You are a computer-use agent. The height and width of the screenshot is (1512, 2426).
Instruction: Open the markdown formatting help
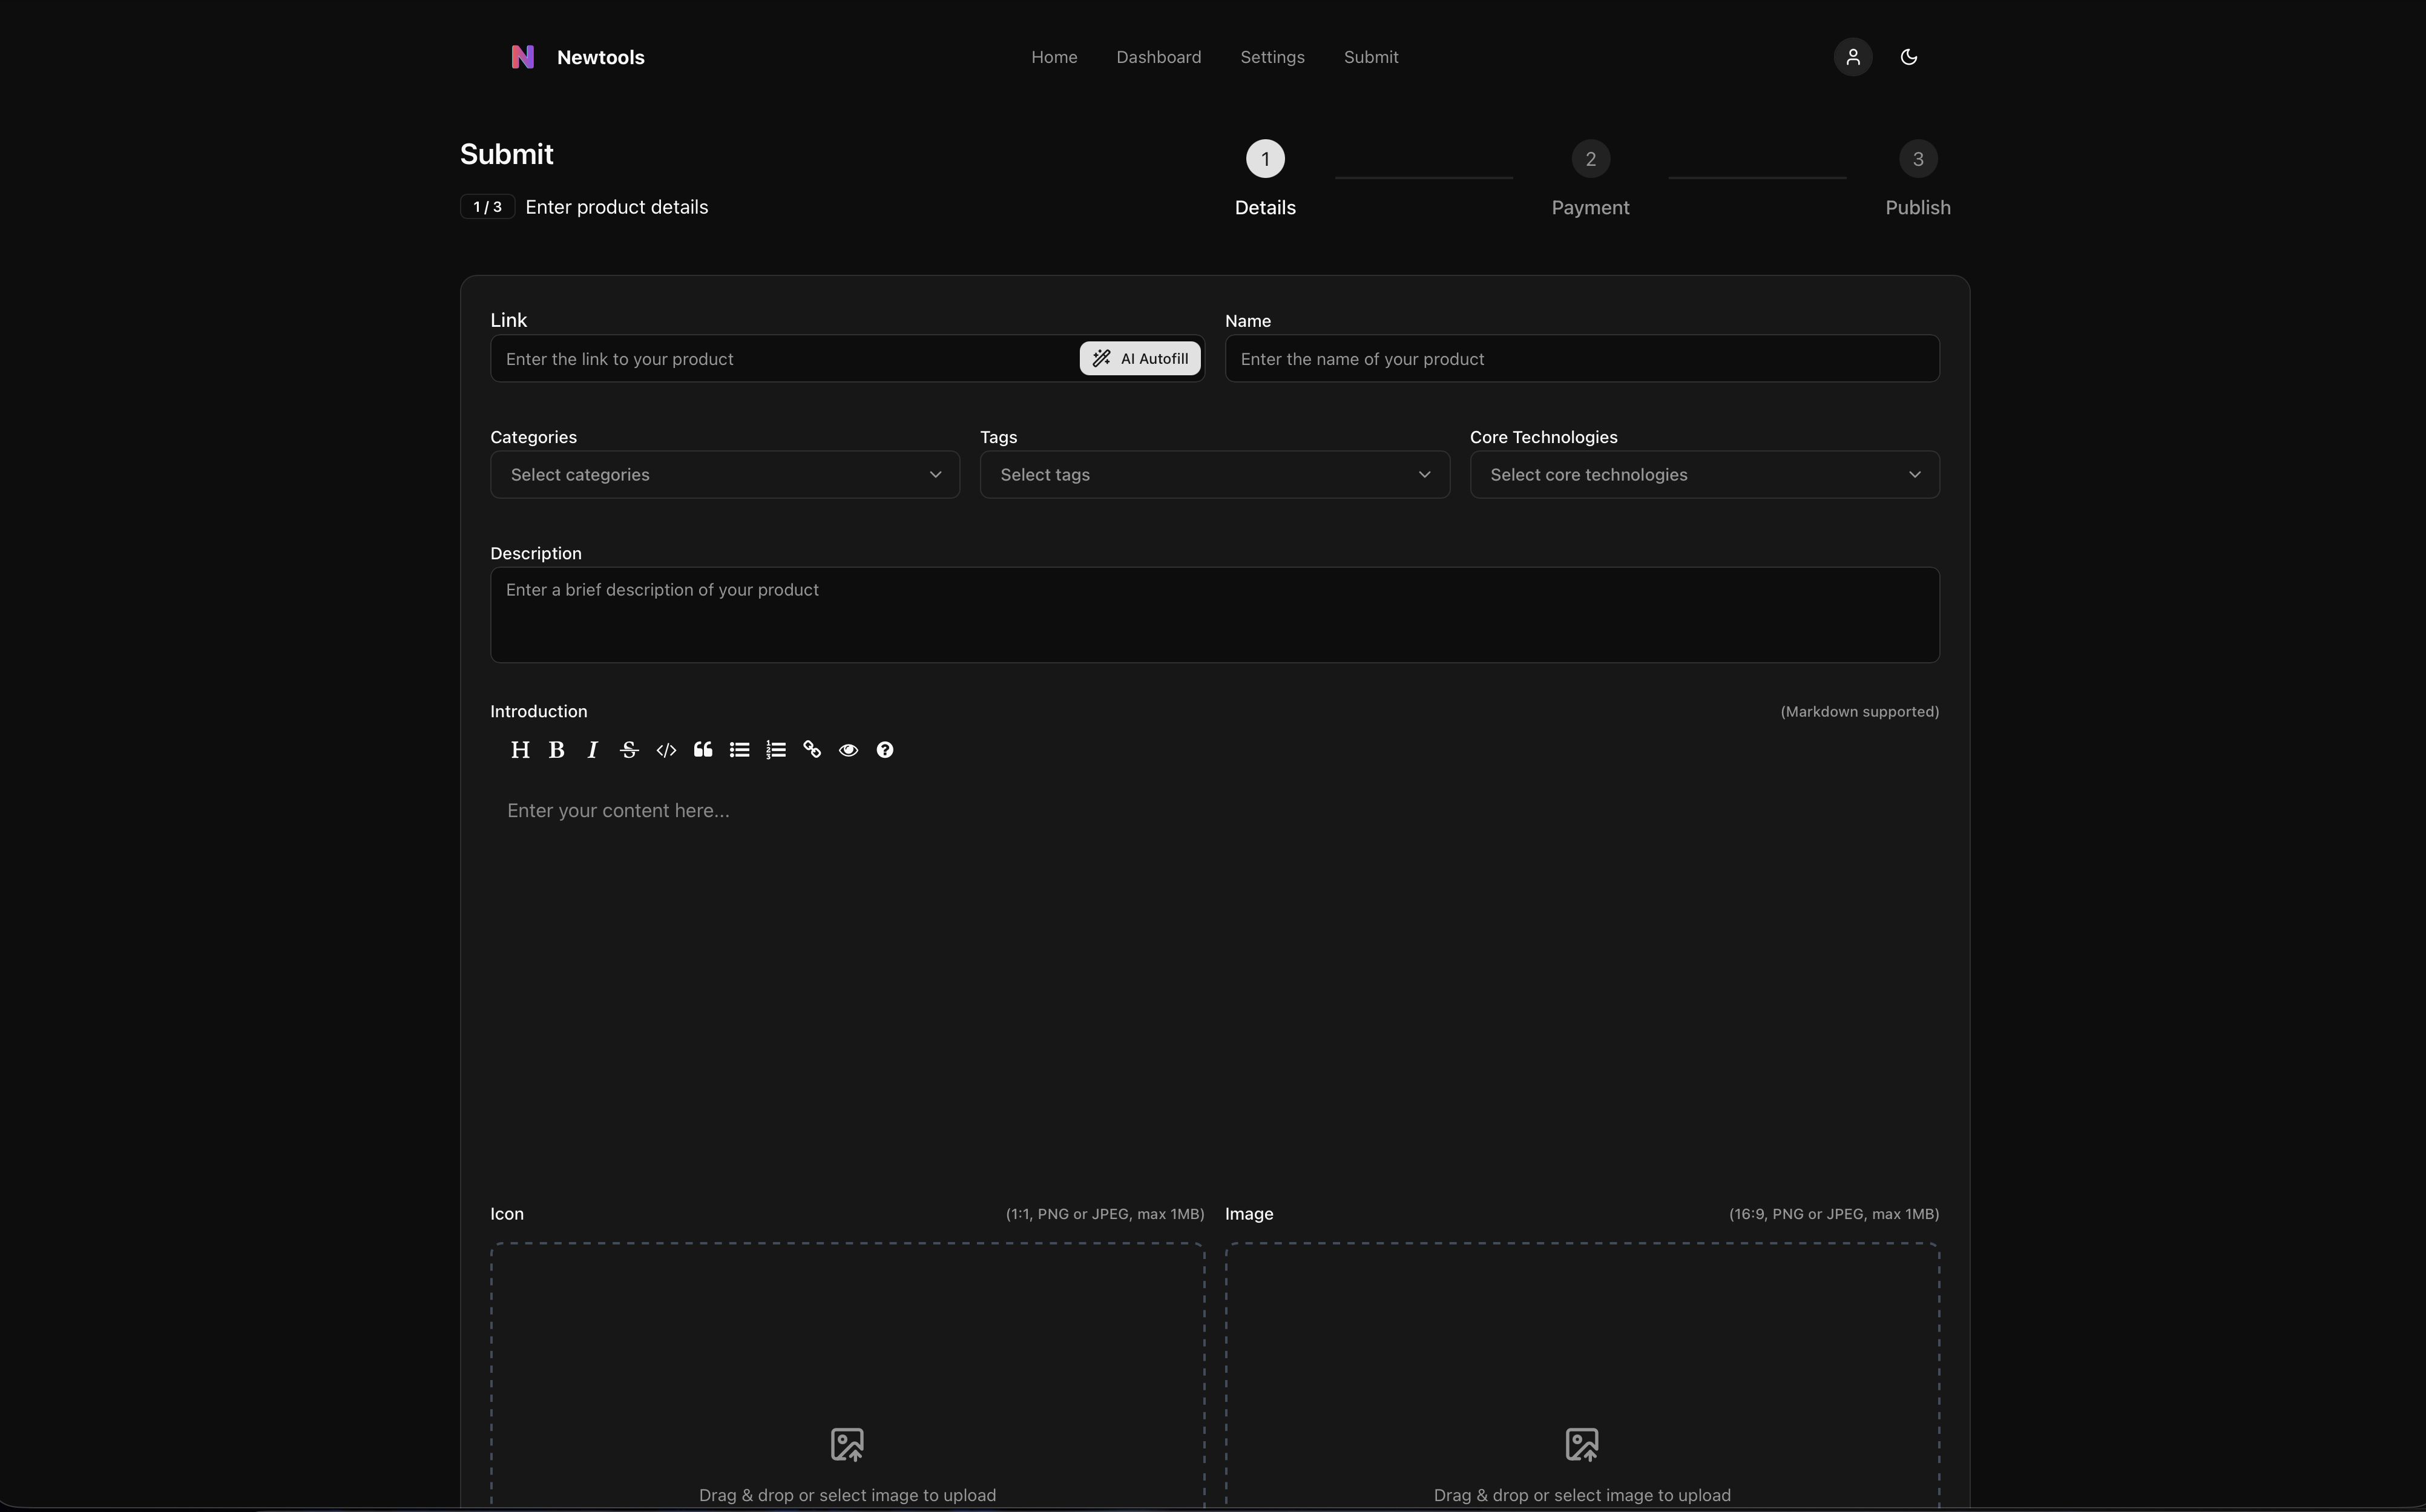tap(884, 749)
